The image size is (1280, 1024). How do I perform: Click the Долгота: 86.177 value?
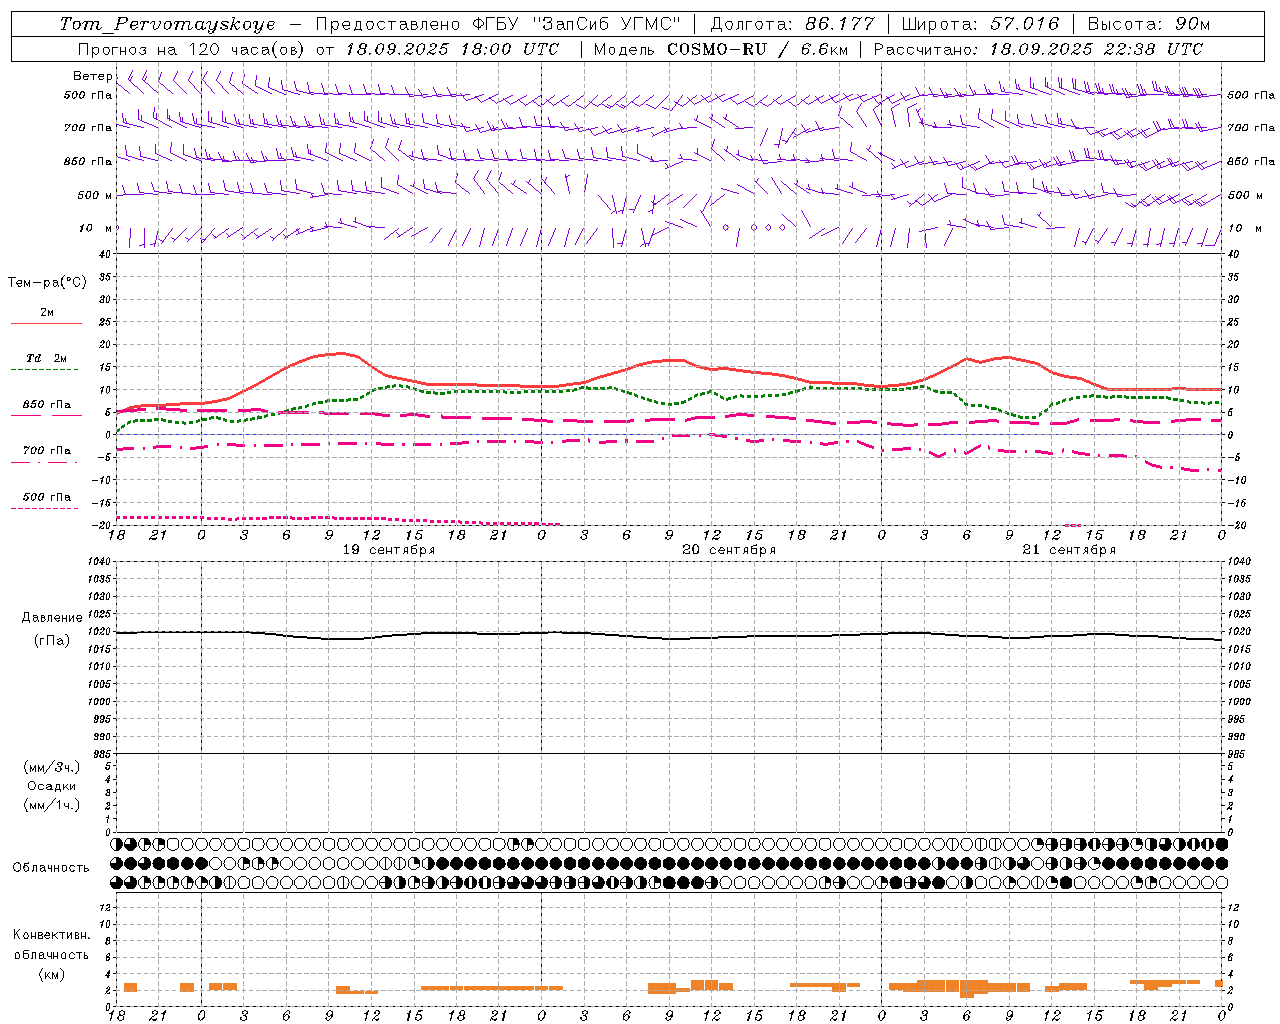pyautogui.click(x=792, y=24)
